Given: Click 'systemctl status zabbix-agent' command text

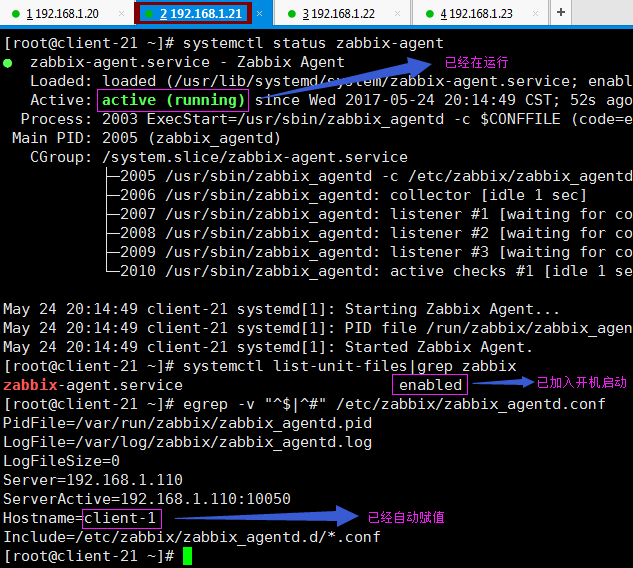Looking at the screenshot, I should coord(313,43).
